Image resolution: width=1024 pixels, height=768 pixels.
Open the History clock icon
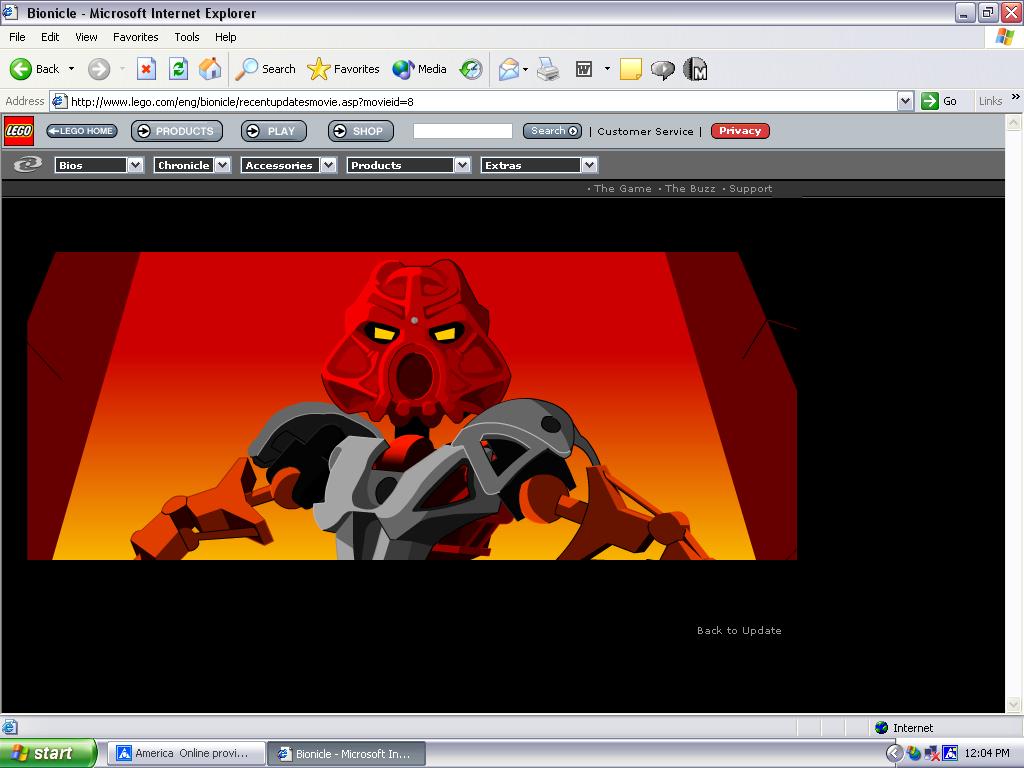tap(470, 69)
